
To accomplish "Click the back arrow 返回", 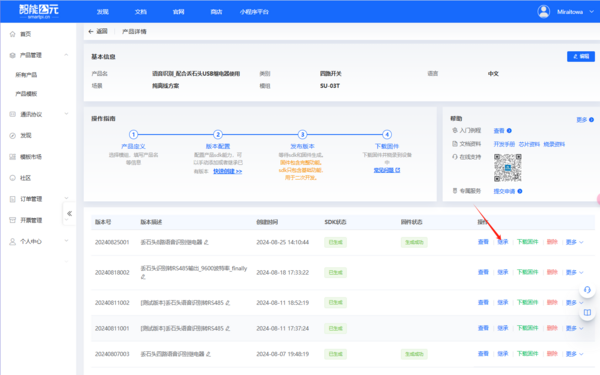I will click(x=98, y=31).
